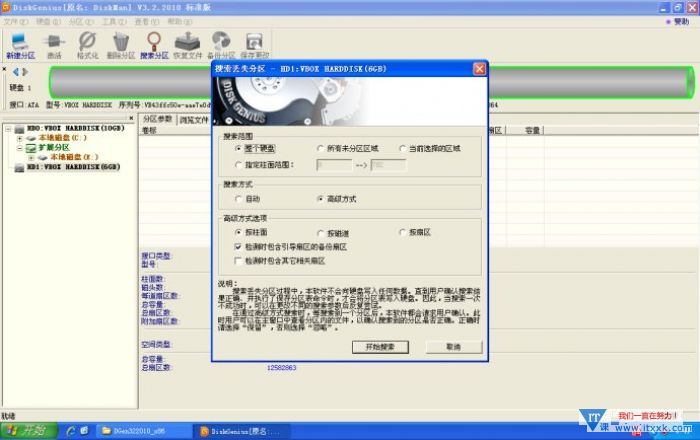Select HD1:VBOX HARDDISK(6GB) in tree
The image size is (700, 440).
(x=73, y=167)
